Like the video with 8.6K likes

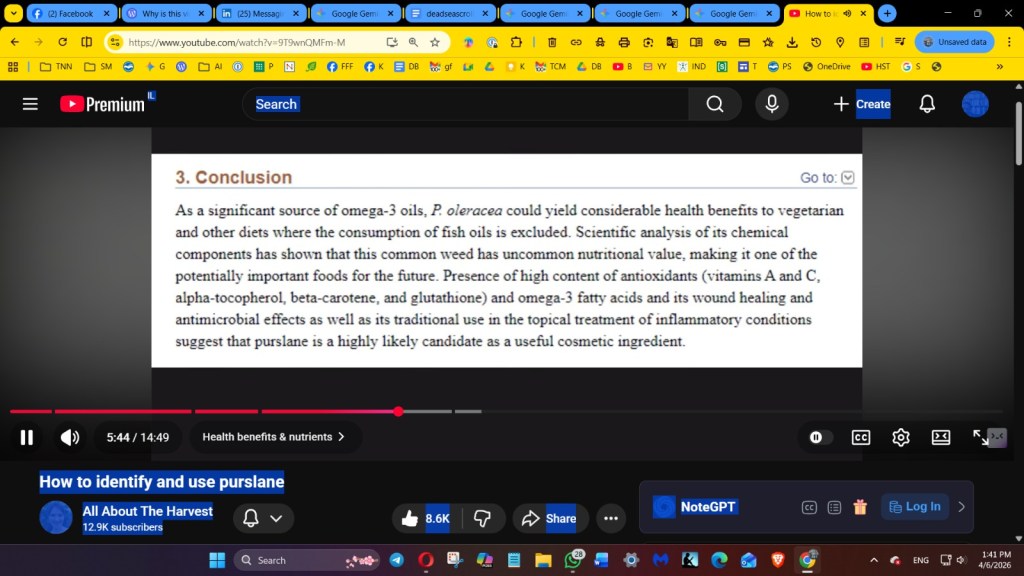(x=426, y=518)
